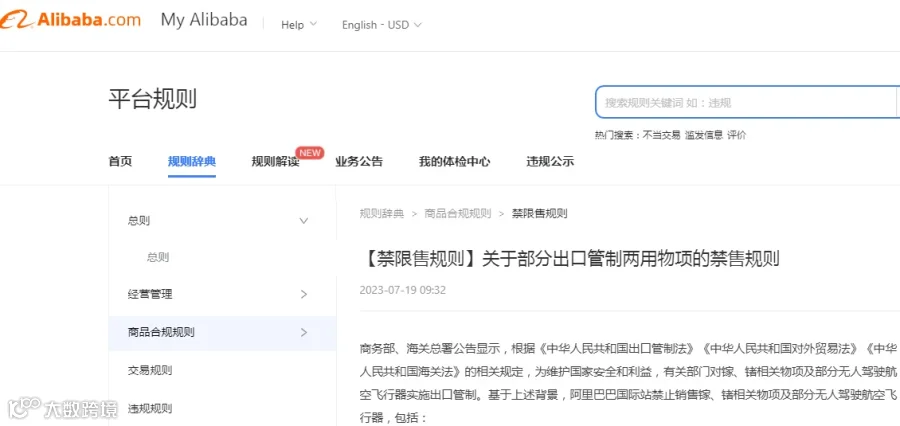
Task: Go to 首页 tab
Action: [120, 161]
